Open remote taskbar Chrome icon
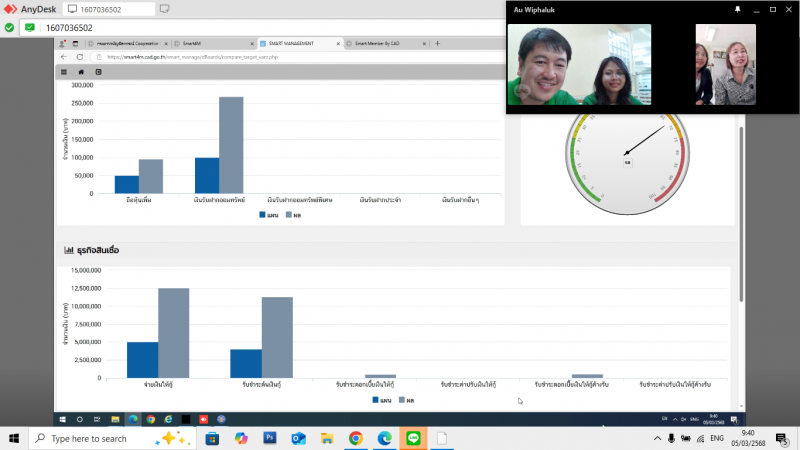The height and width of the screenshot is (450, 800). point(151,419)
